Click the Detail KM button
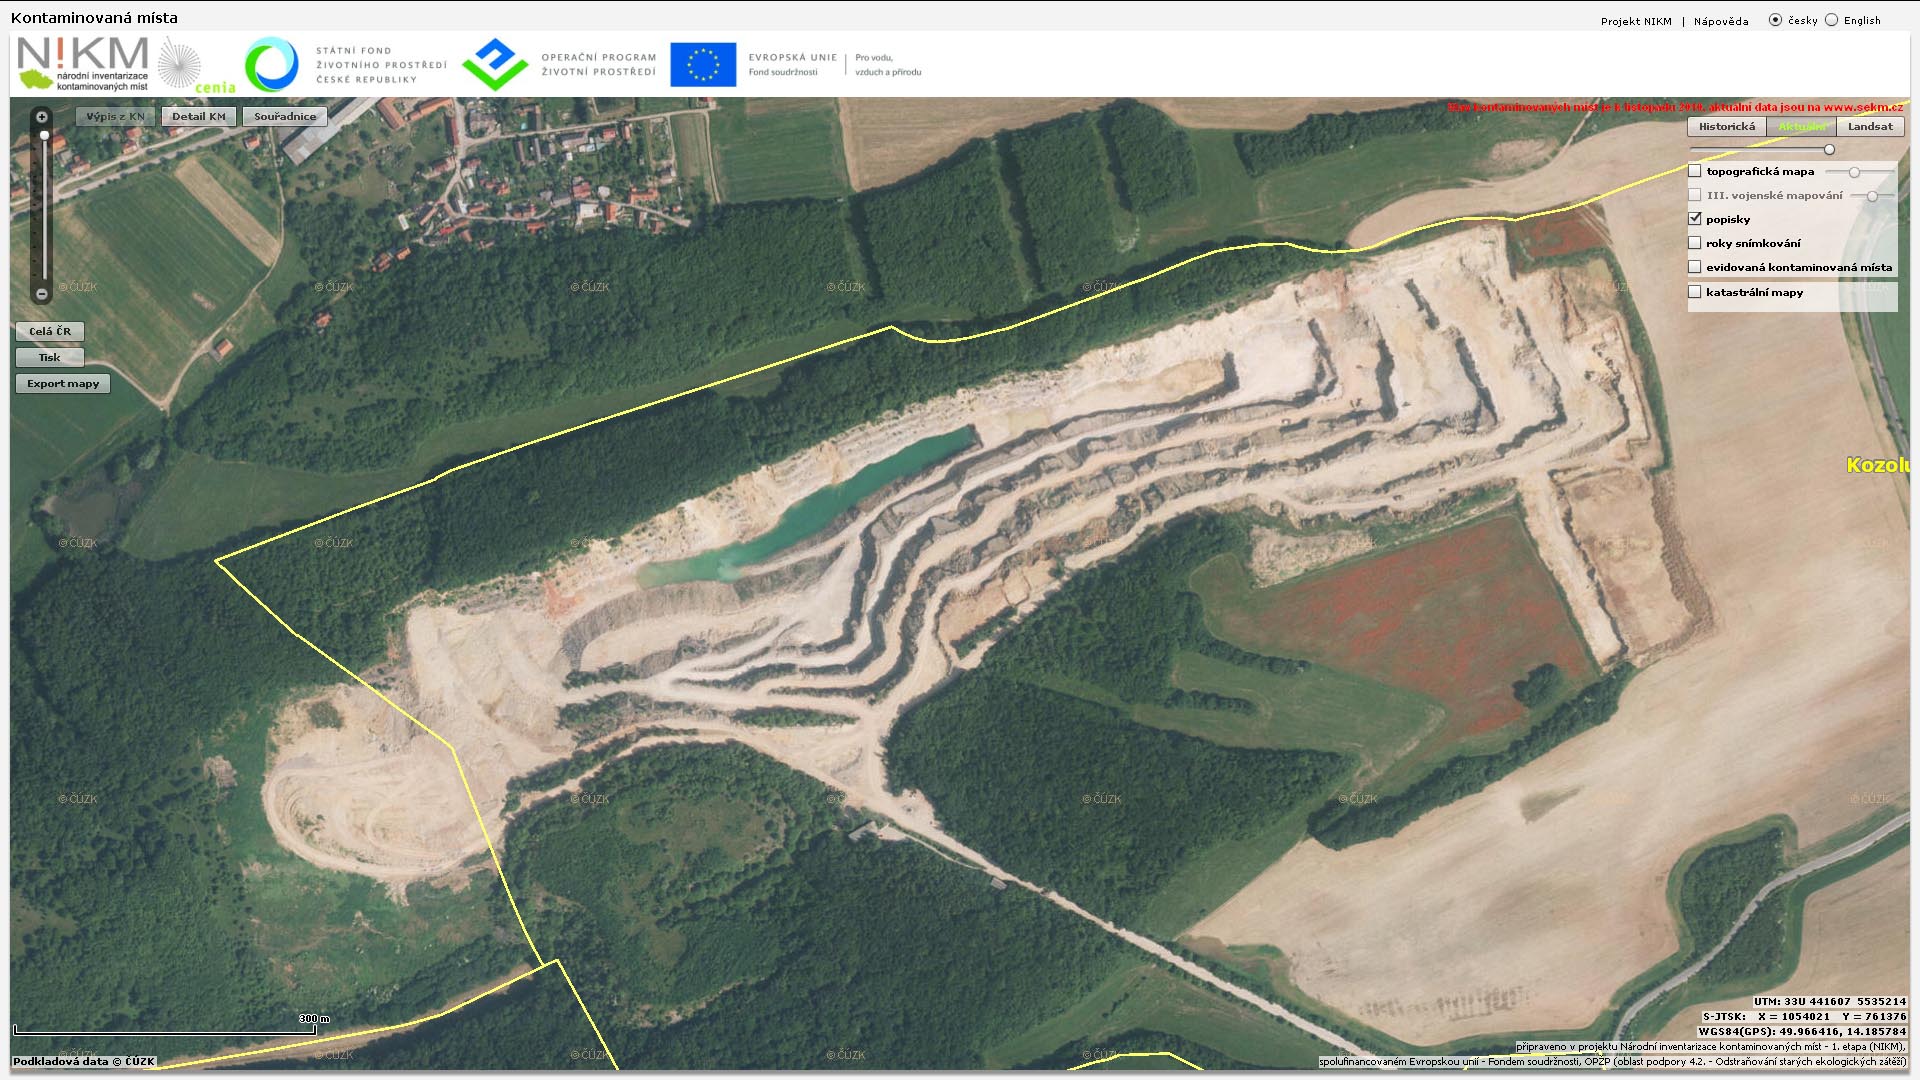The width and height of the screenshot is (1920, 1080). (199, 117)
